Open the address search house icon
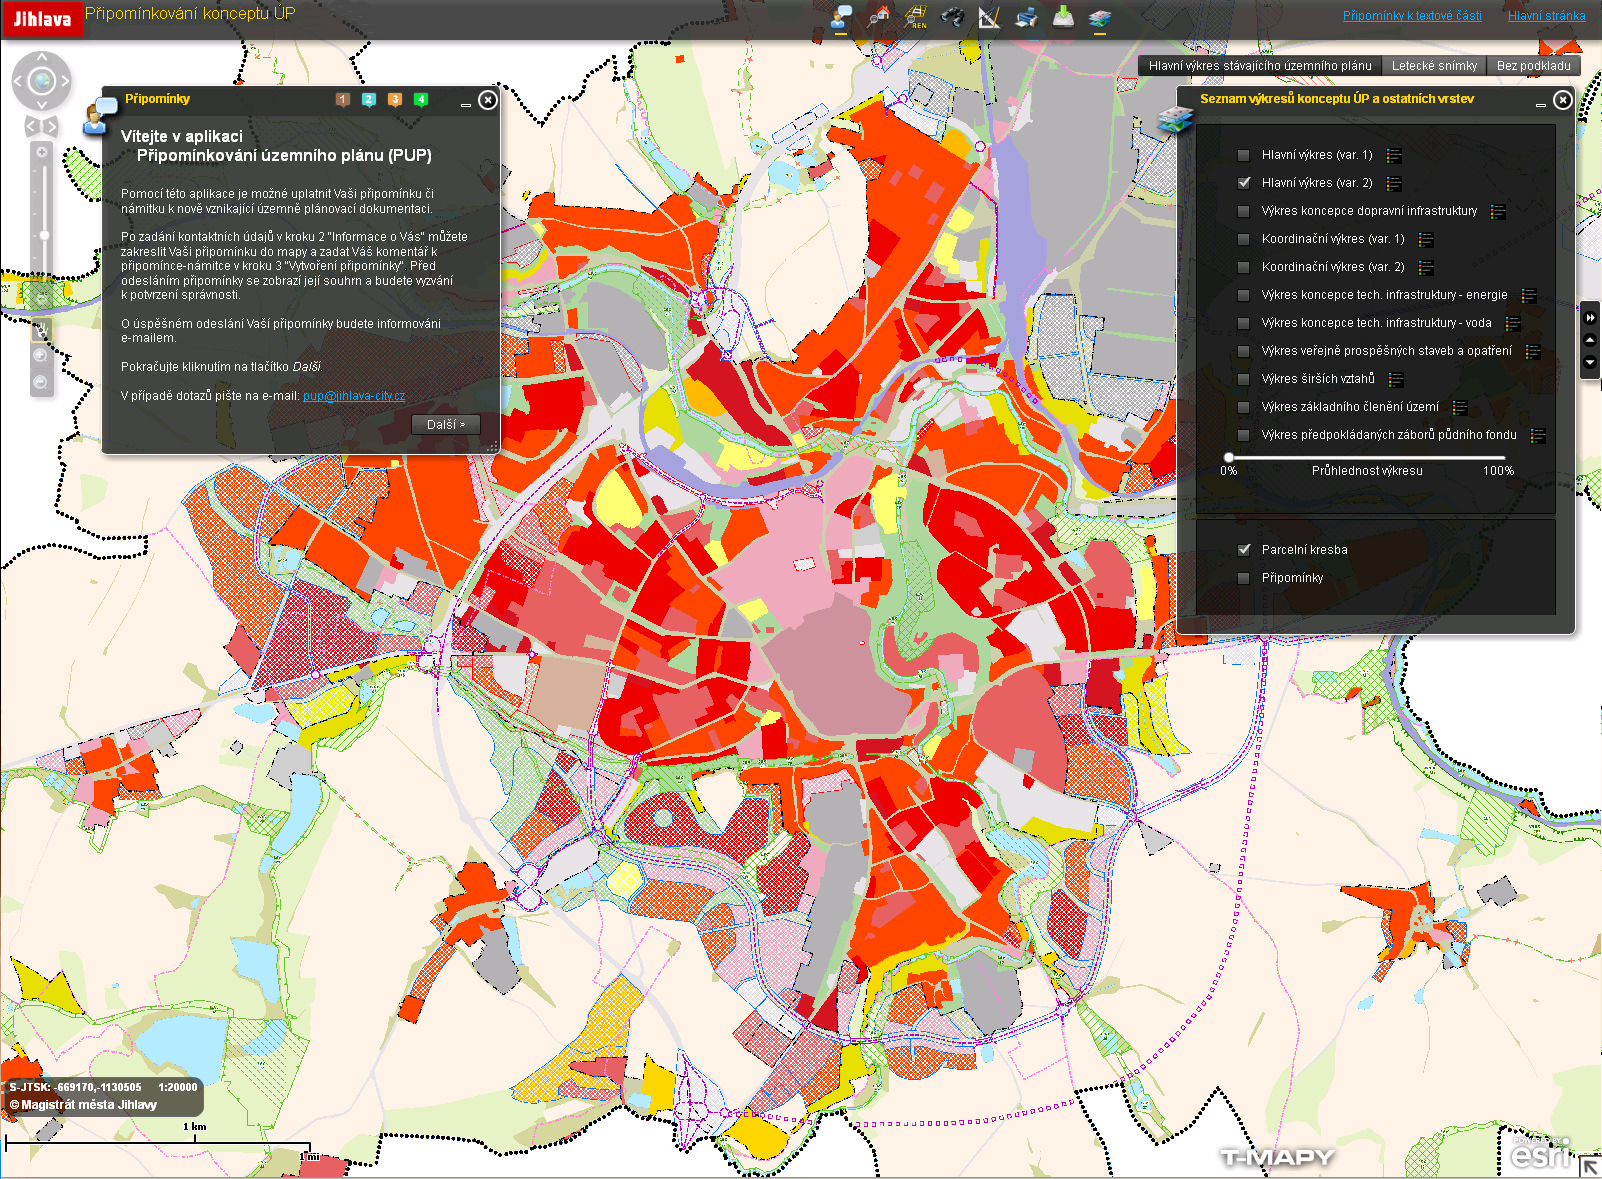 879,17
